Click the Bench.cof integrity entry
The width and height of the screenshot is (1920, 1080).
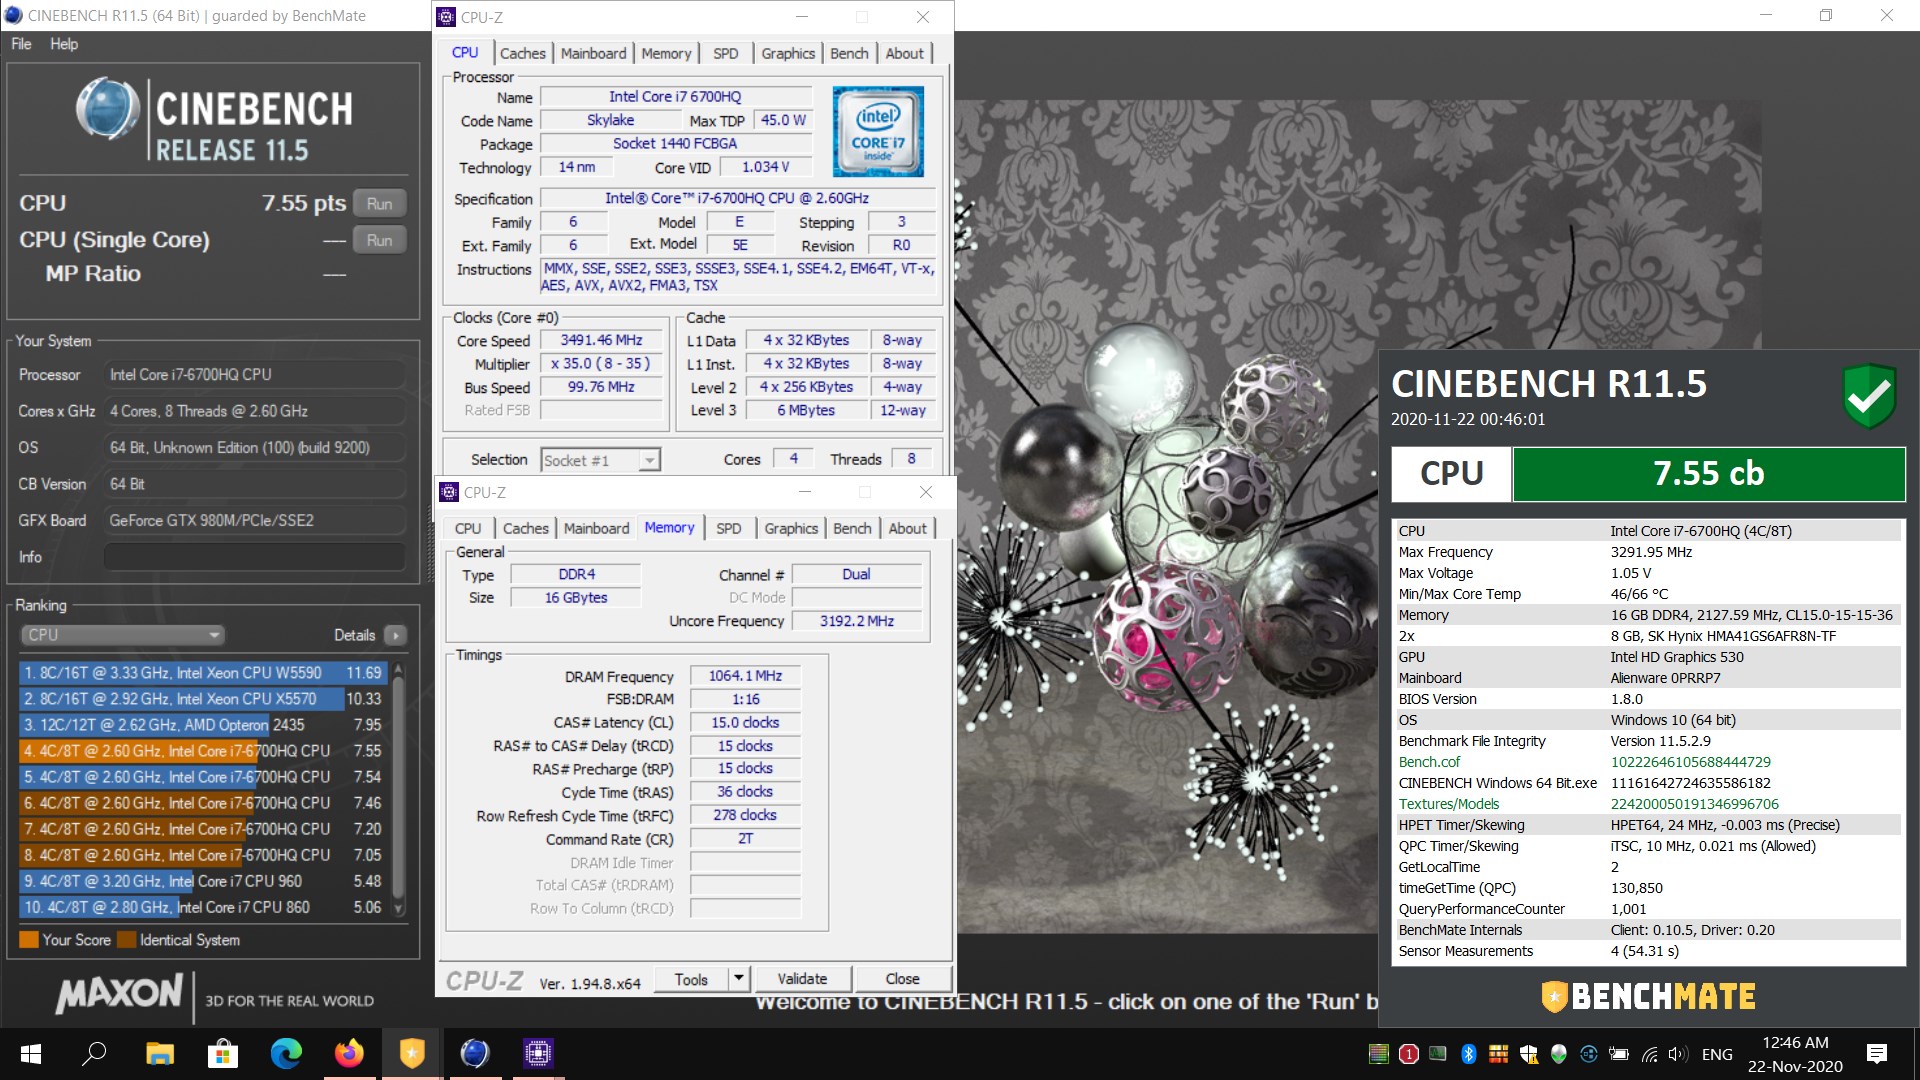pos(1648,762)
